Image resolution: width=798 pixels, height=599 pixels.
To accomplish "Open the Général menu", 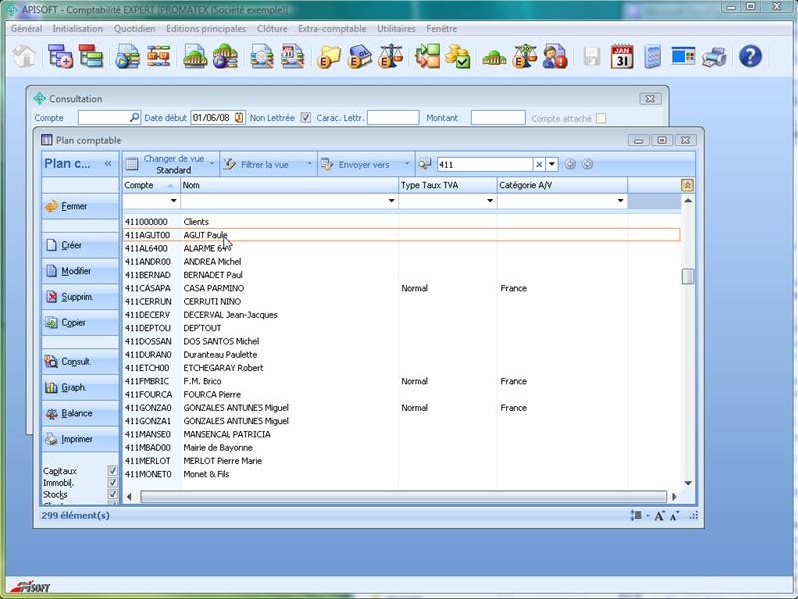I will [x=26, y=29].
